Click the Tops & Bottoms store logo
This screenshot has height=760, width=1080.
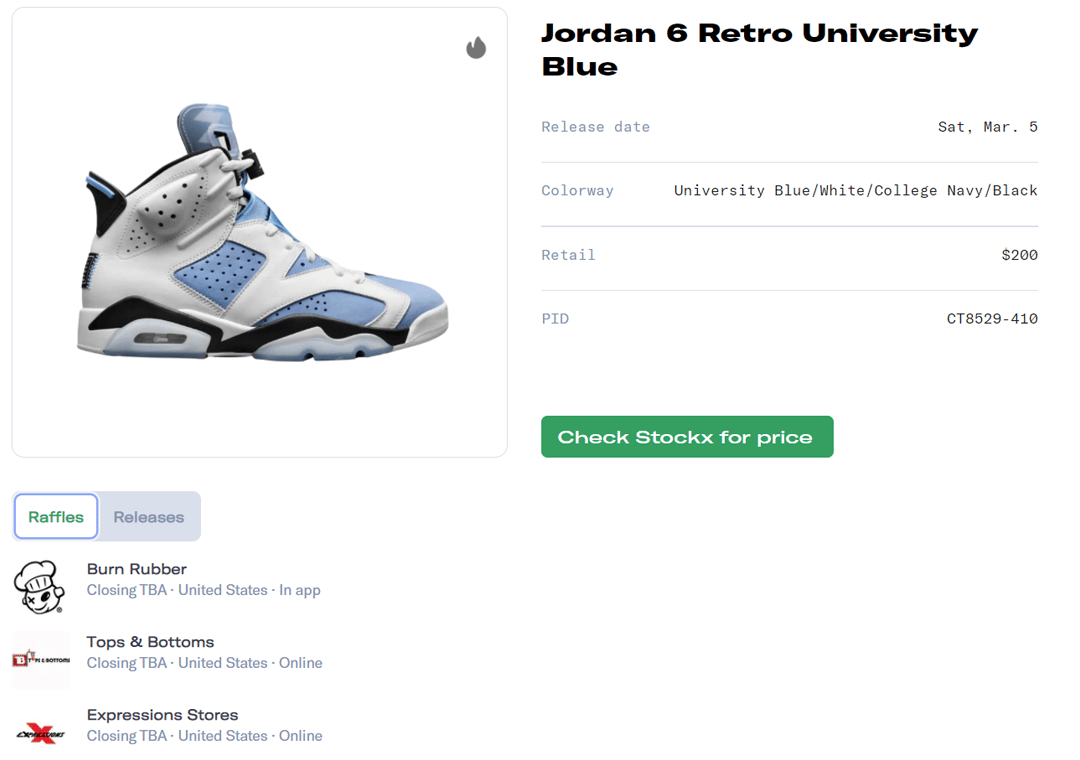pyautogui.click(x=41, y=660)
